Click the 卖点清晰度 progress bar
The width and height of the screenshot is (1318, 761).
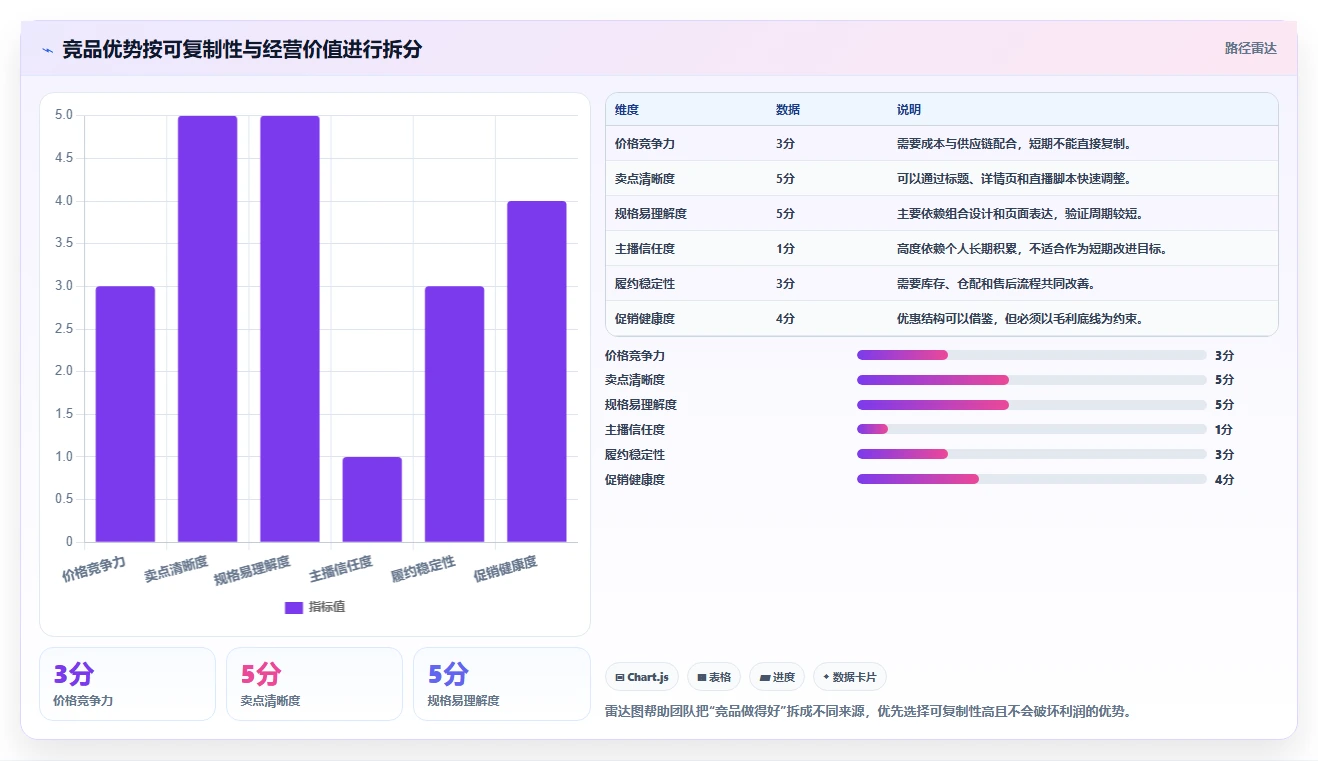[x=1032, y=380]
